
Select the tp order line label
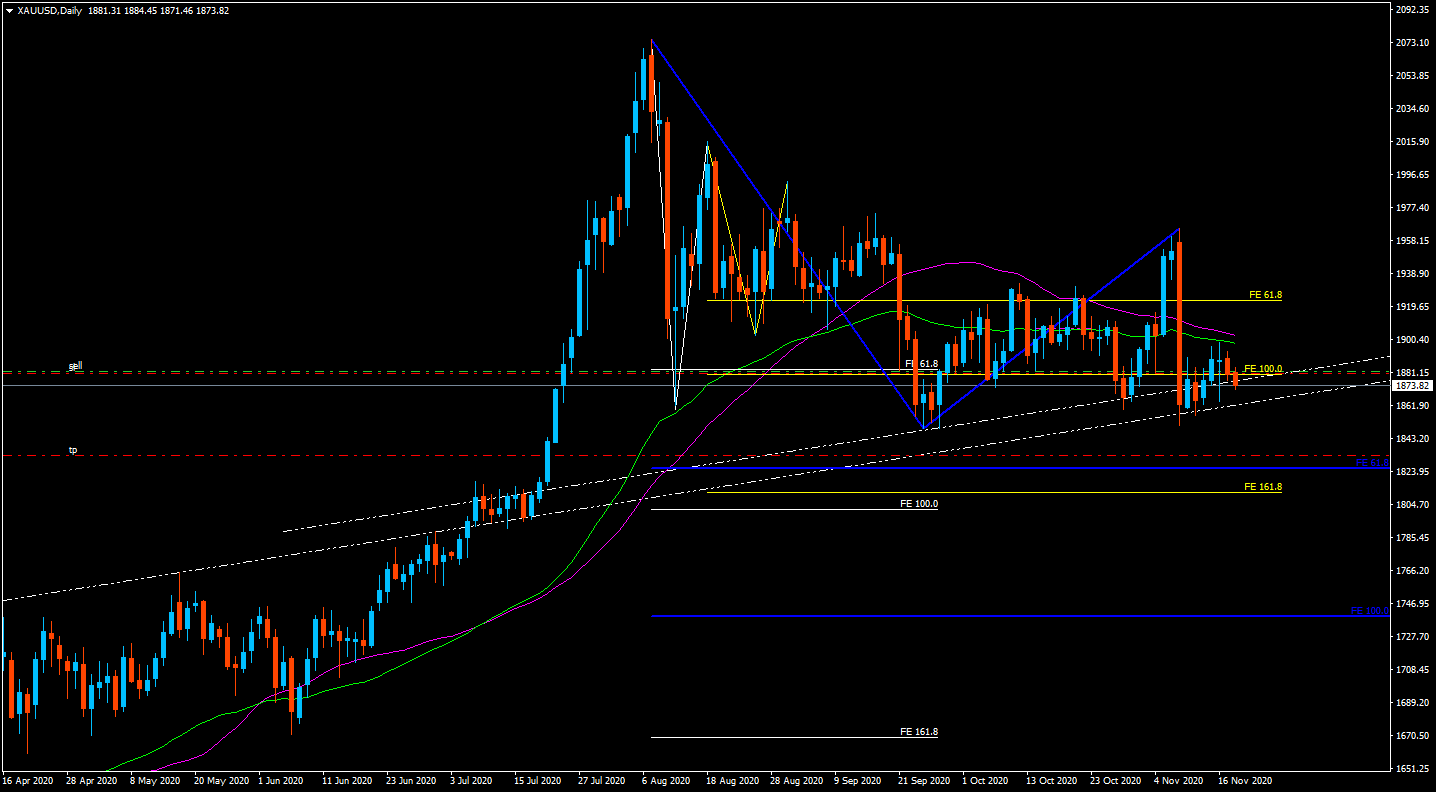click(73, 450)
